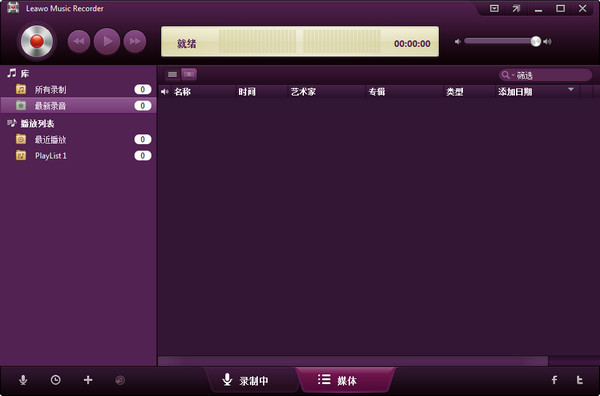Click the 播放列表 section header
This screenshot has height=396, width=600.
pos(31,123)
